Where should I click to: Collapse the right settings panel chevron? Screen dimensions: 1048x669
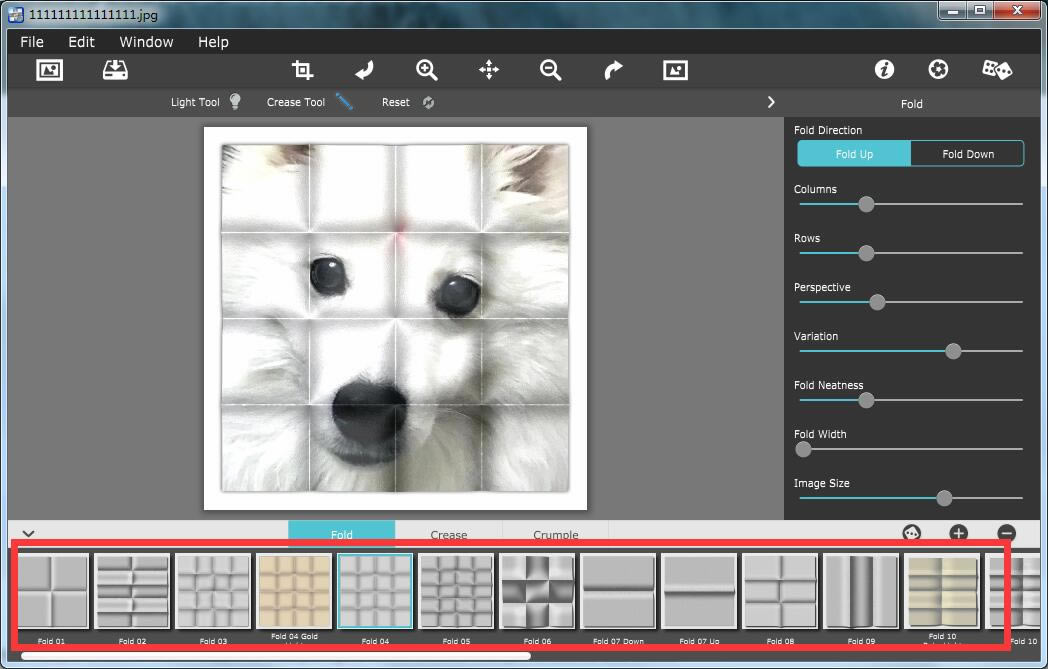(771, 102)
